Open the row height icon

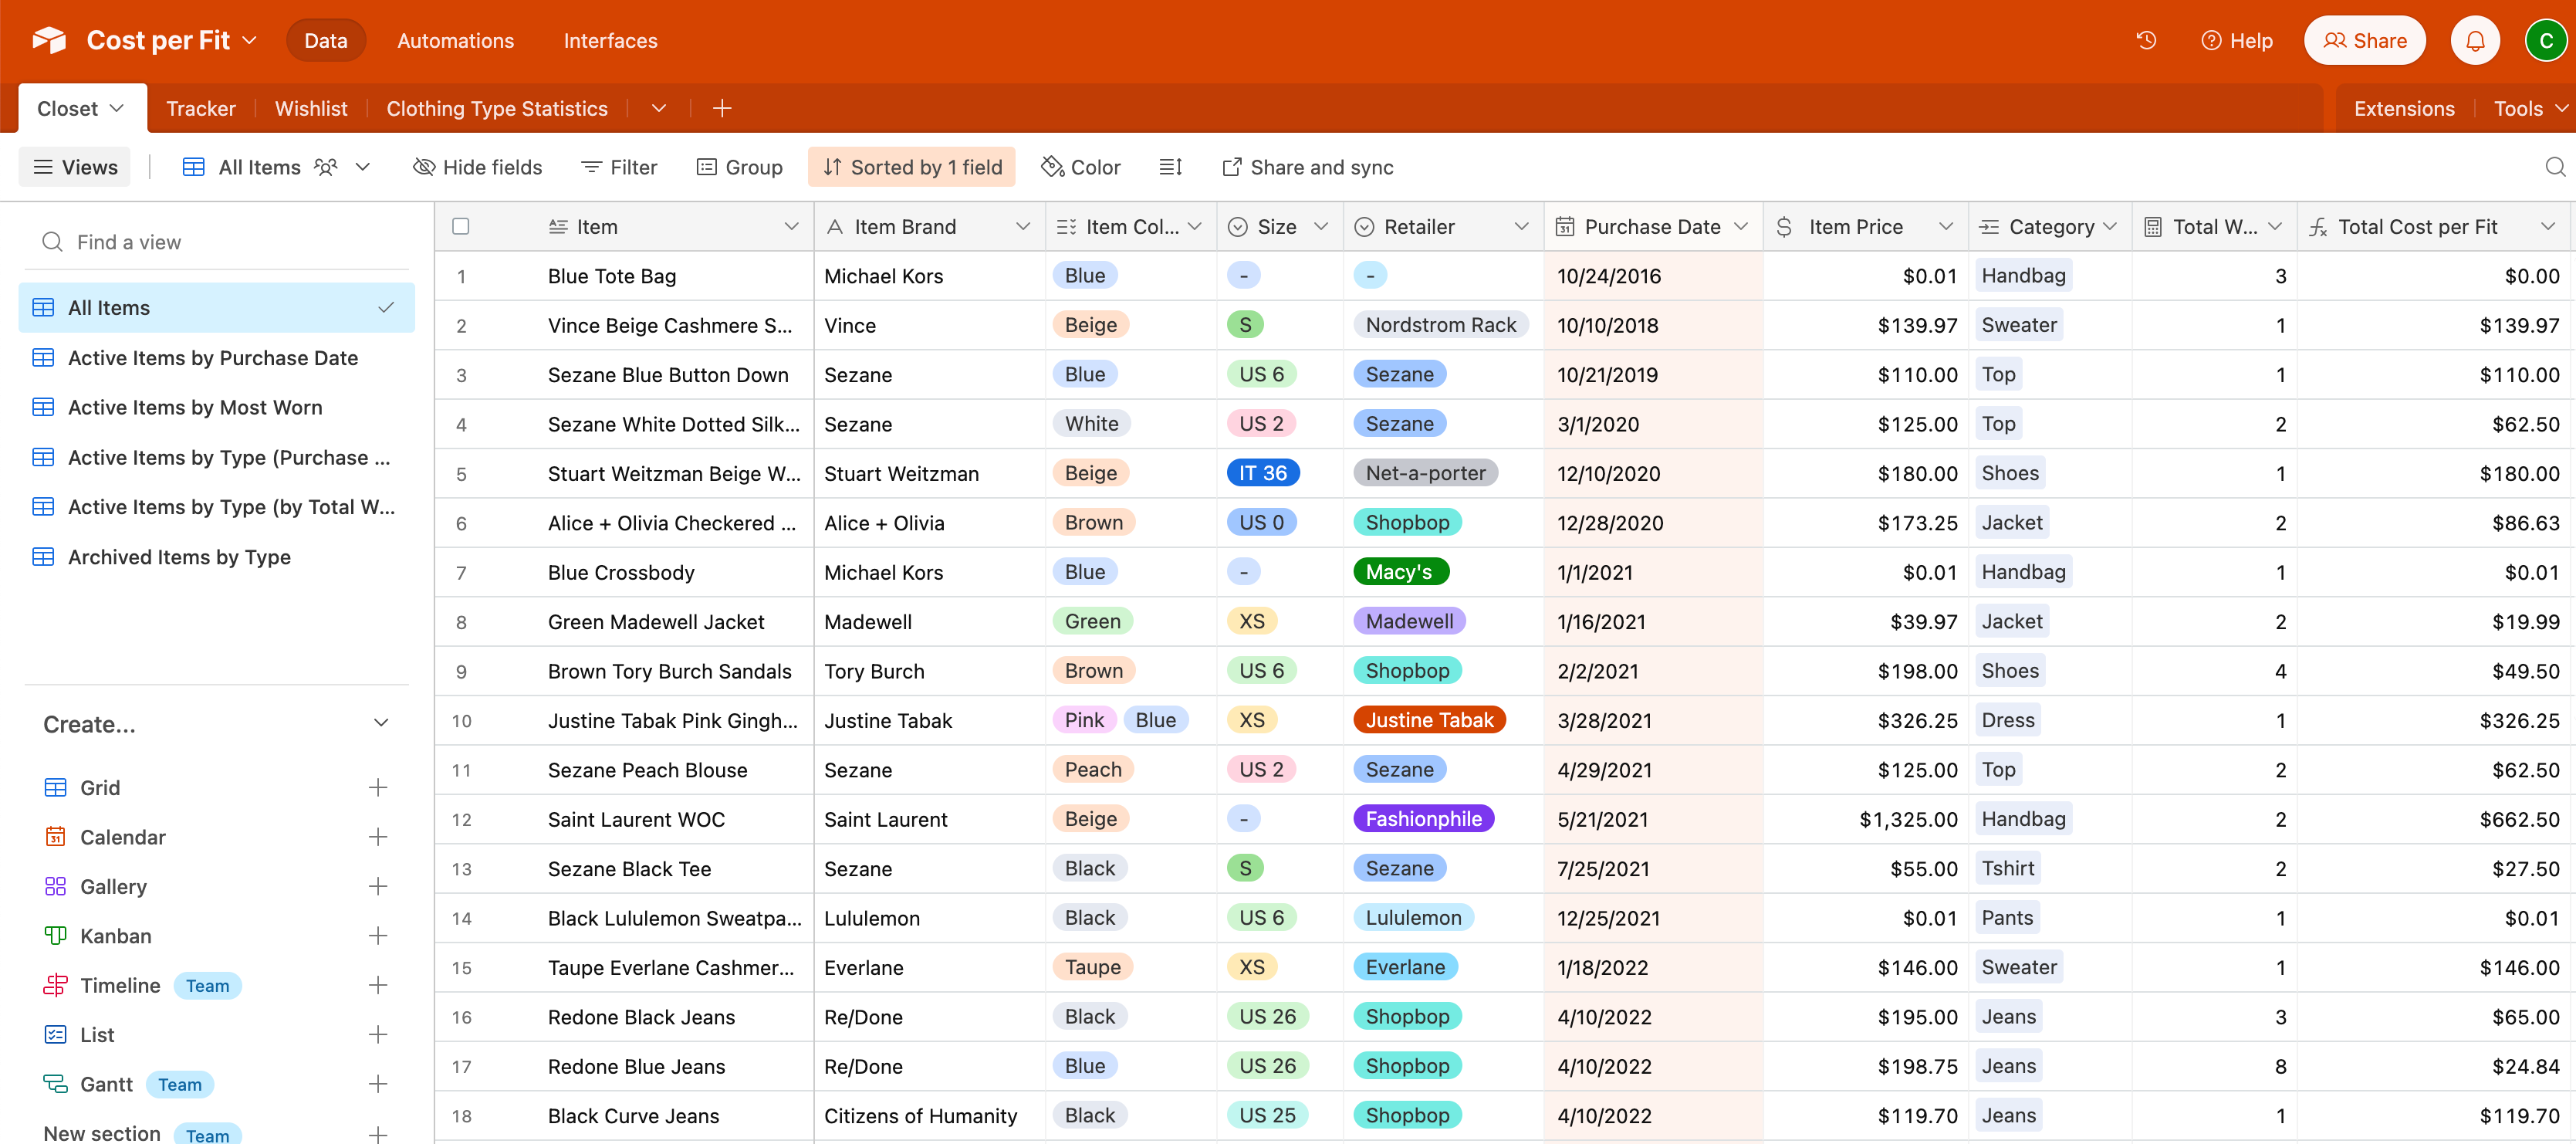pos(1171,167)
